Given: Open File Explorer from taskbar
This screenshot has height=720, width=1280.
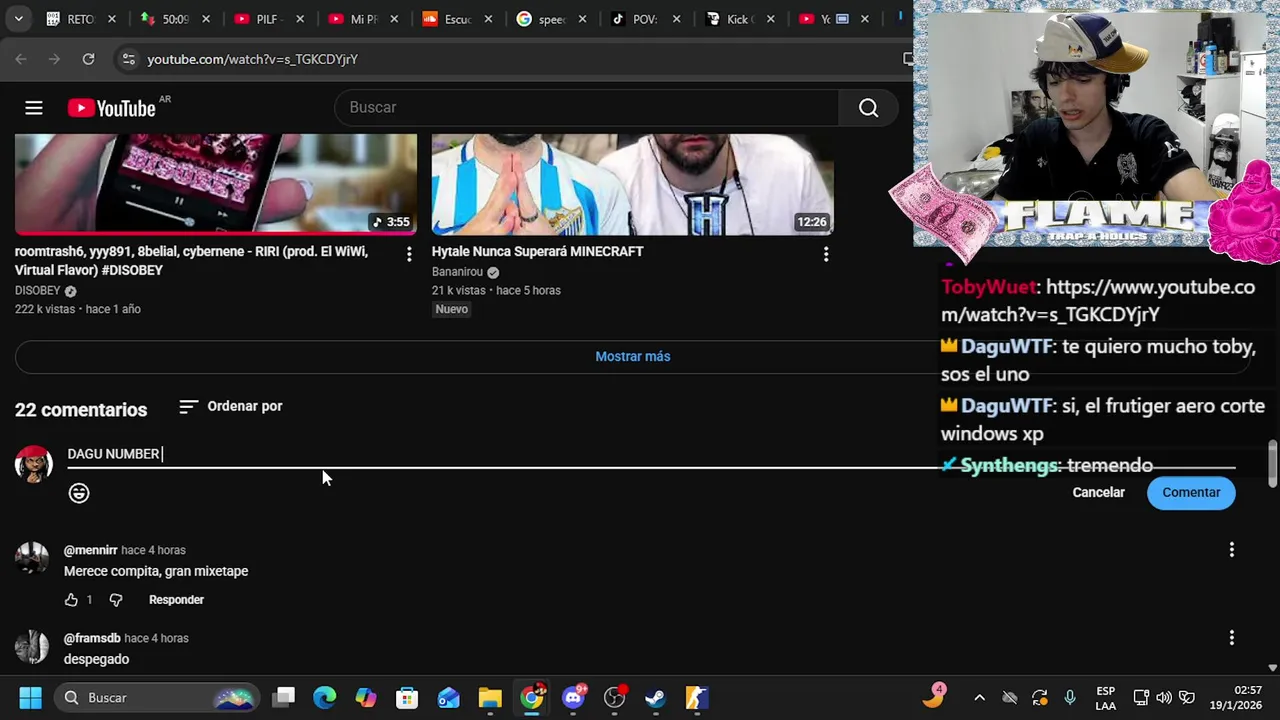Looking at the screenshot, I should (x=490, y=698).
